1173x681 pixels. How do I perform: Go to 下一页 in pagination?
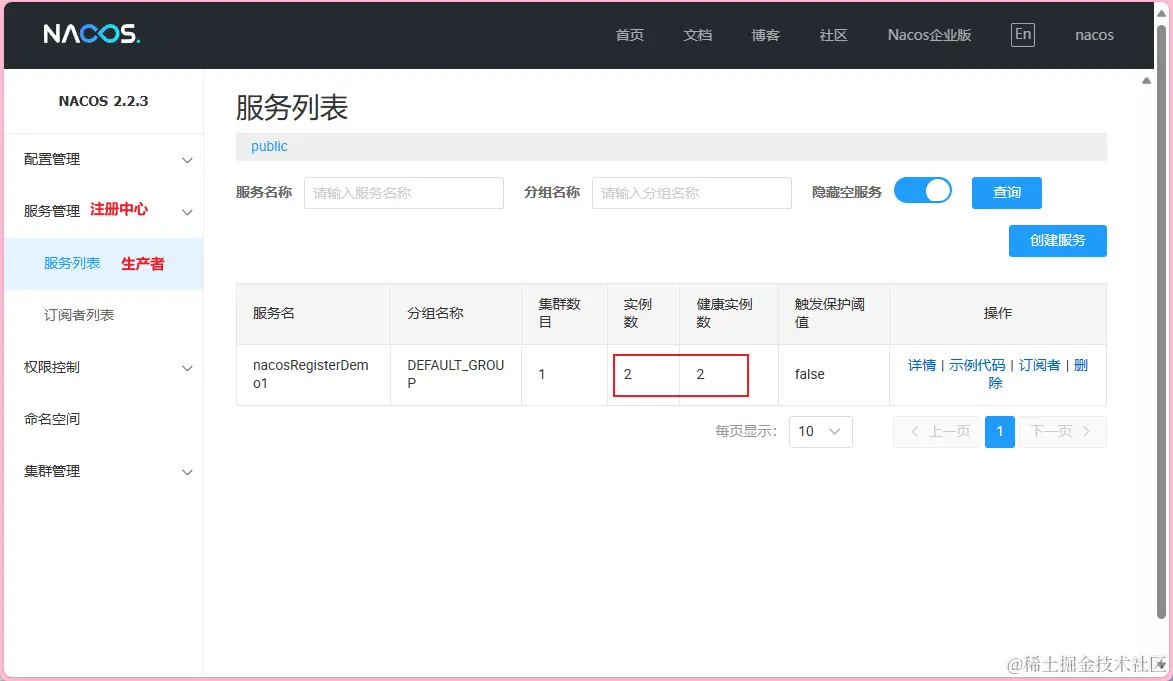(x=1062, y=432)
